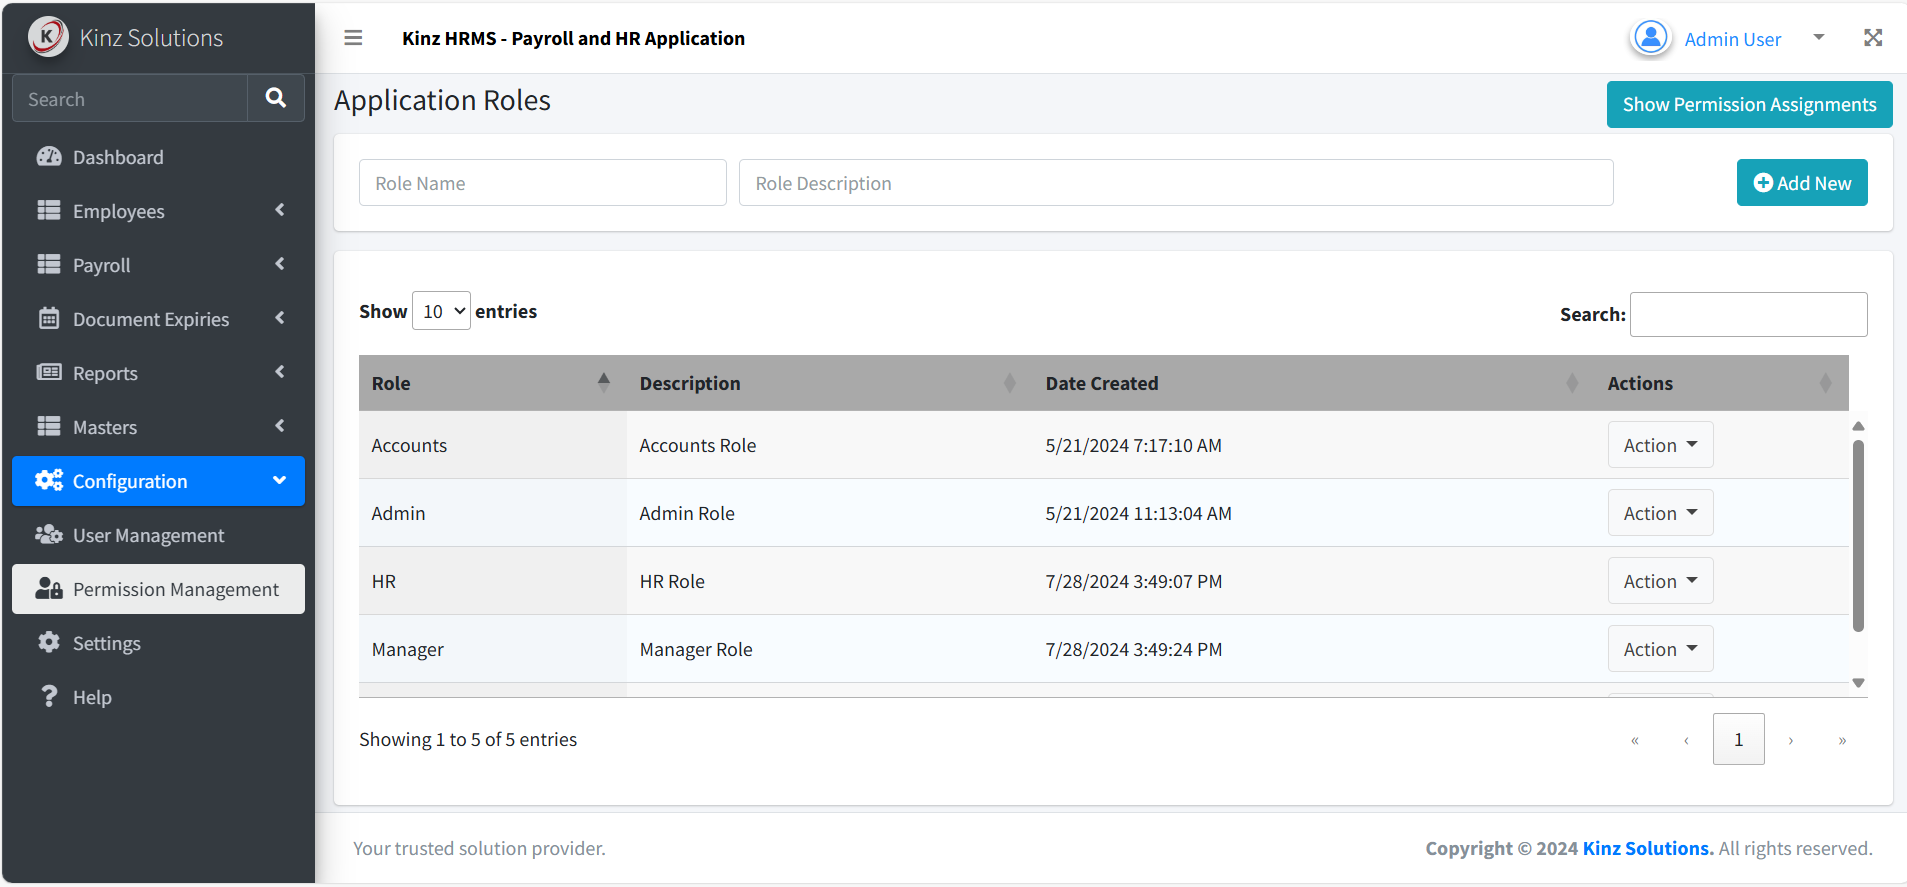The image size is (1907, 887).
Task: Collapse the Configuration submenu chevron
Action: click(x=280, y=480)
